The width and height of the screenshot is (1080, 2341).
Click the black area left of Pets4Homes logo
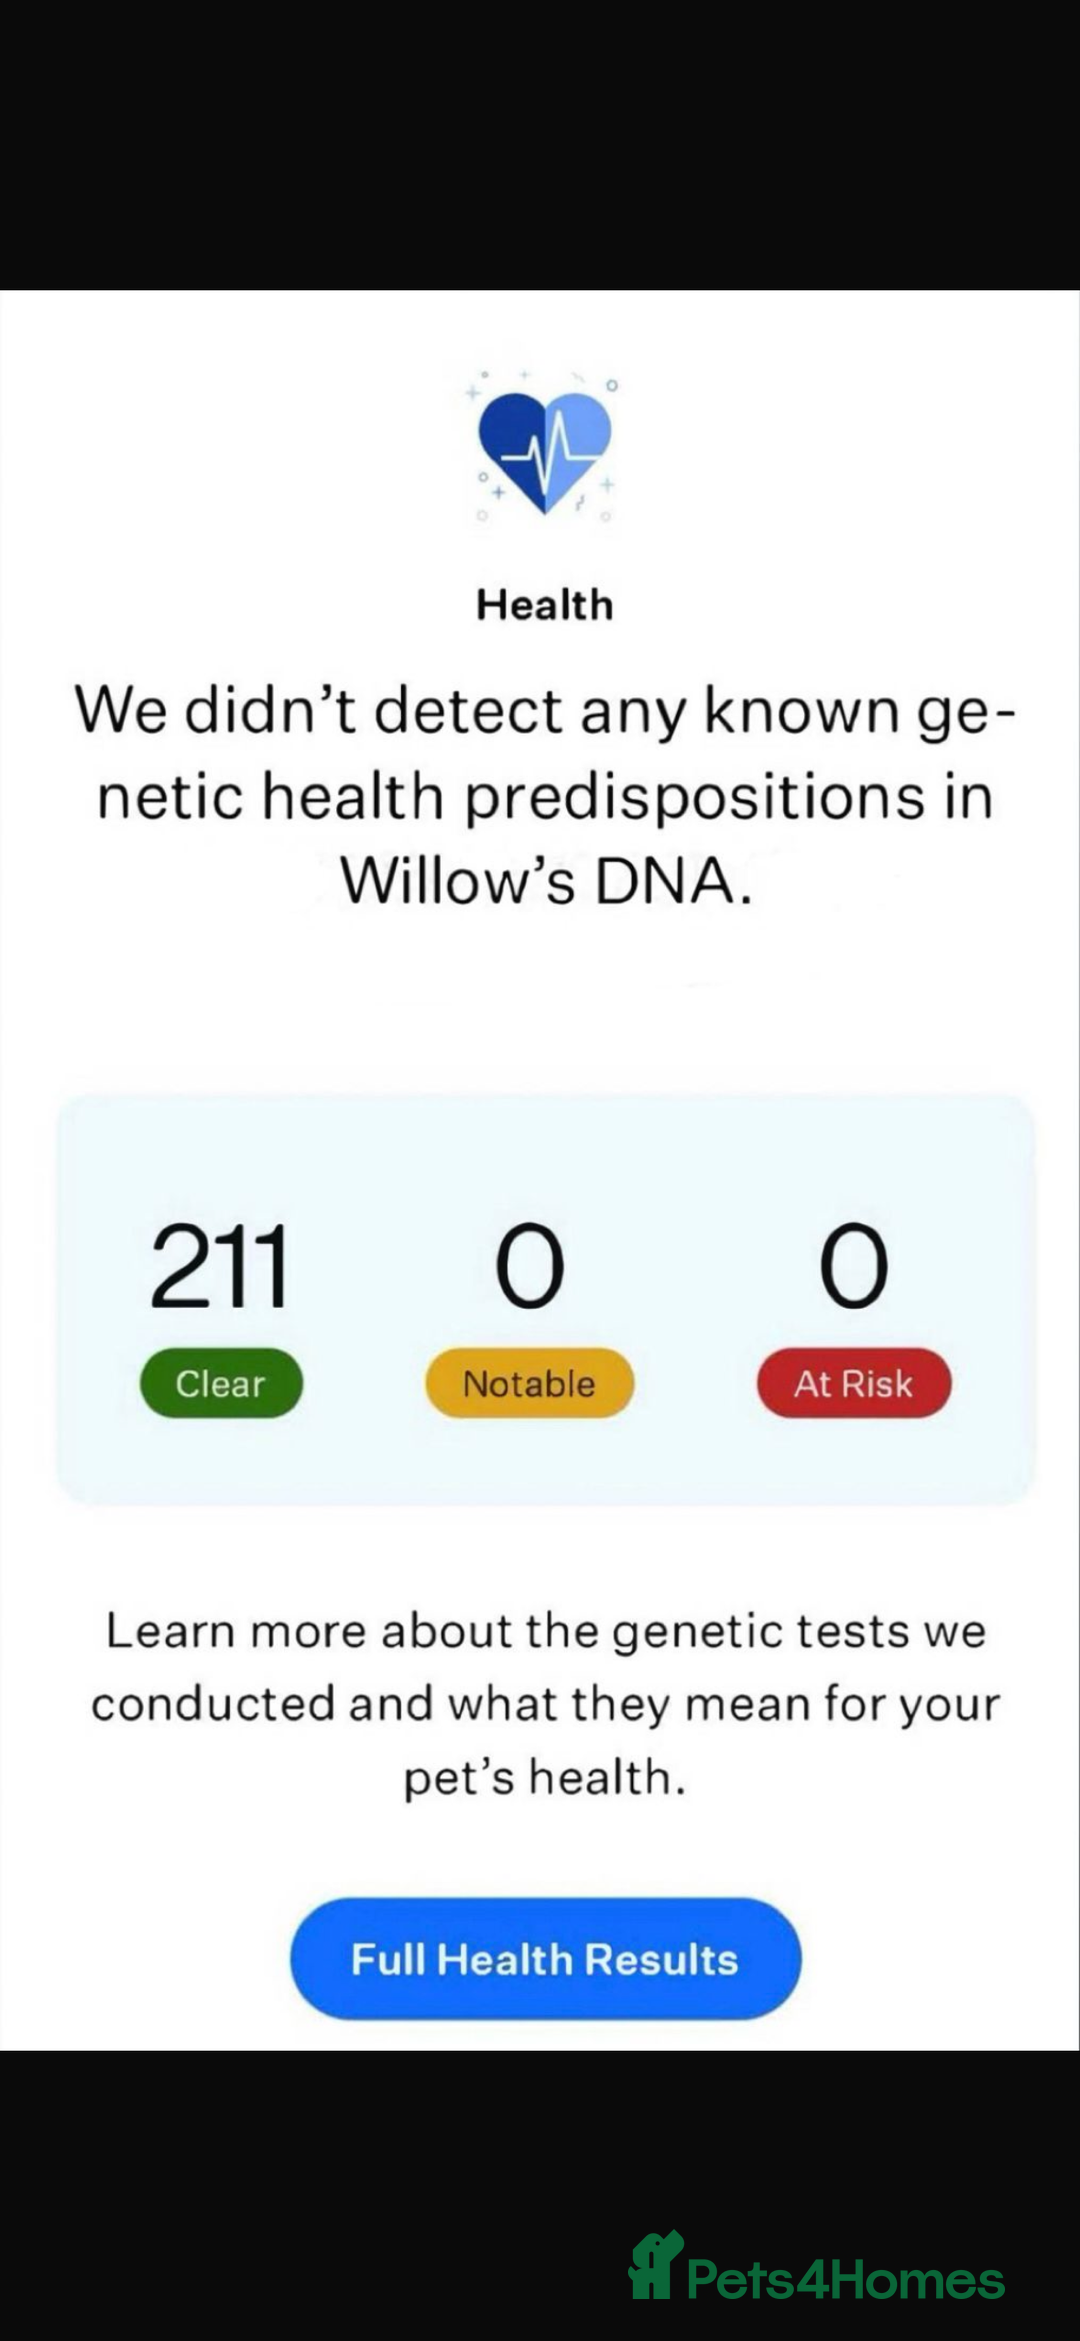(x=300, y=2270)
